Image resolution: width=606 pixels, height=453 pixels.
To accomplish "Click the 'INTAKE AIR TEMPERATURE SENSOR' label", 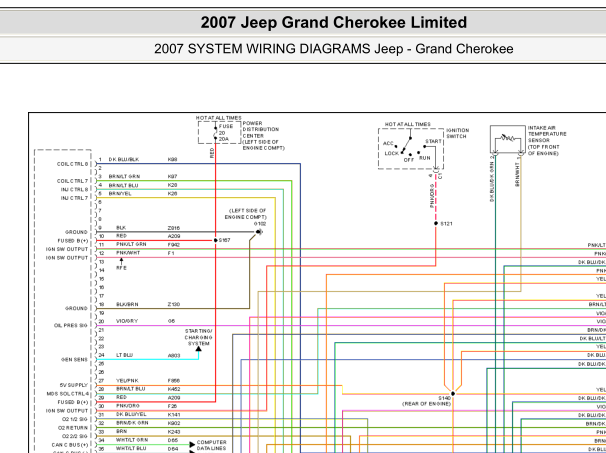I will click(x=547, y=134).
